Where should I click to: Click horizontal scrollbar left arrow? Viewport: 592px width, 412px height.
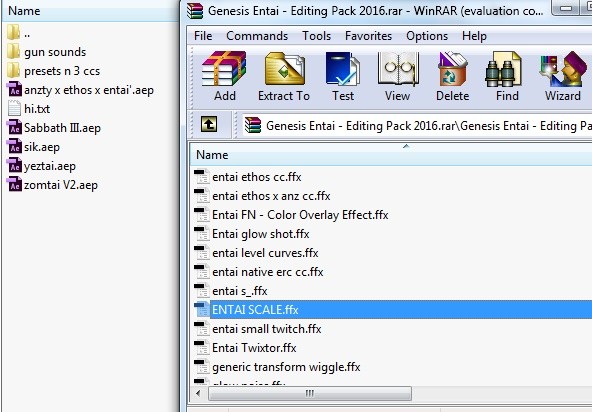(199, 393)
